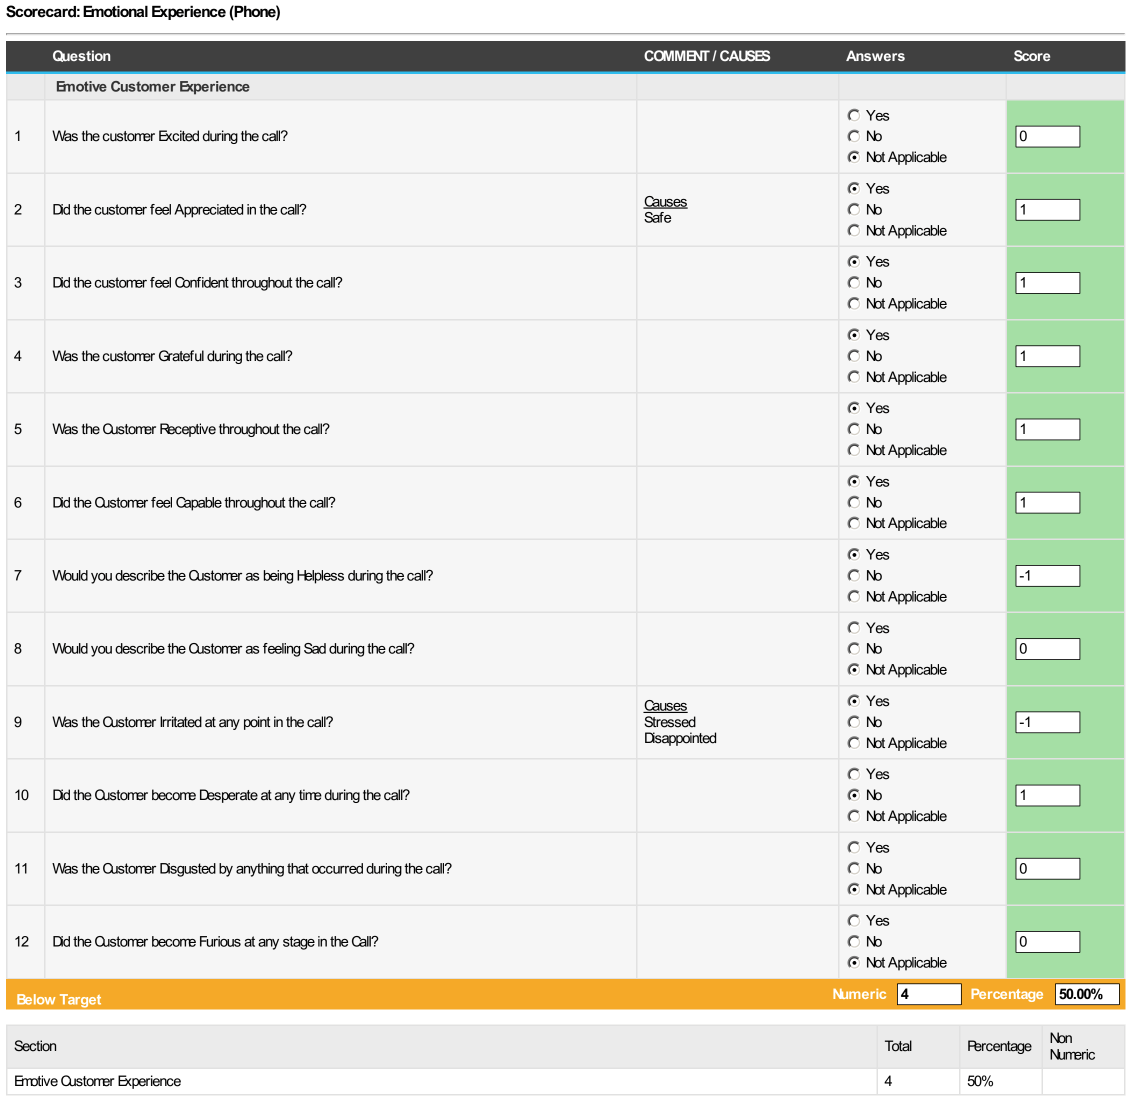Click the Emotive Customer Experience section header

pos(152,87)
